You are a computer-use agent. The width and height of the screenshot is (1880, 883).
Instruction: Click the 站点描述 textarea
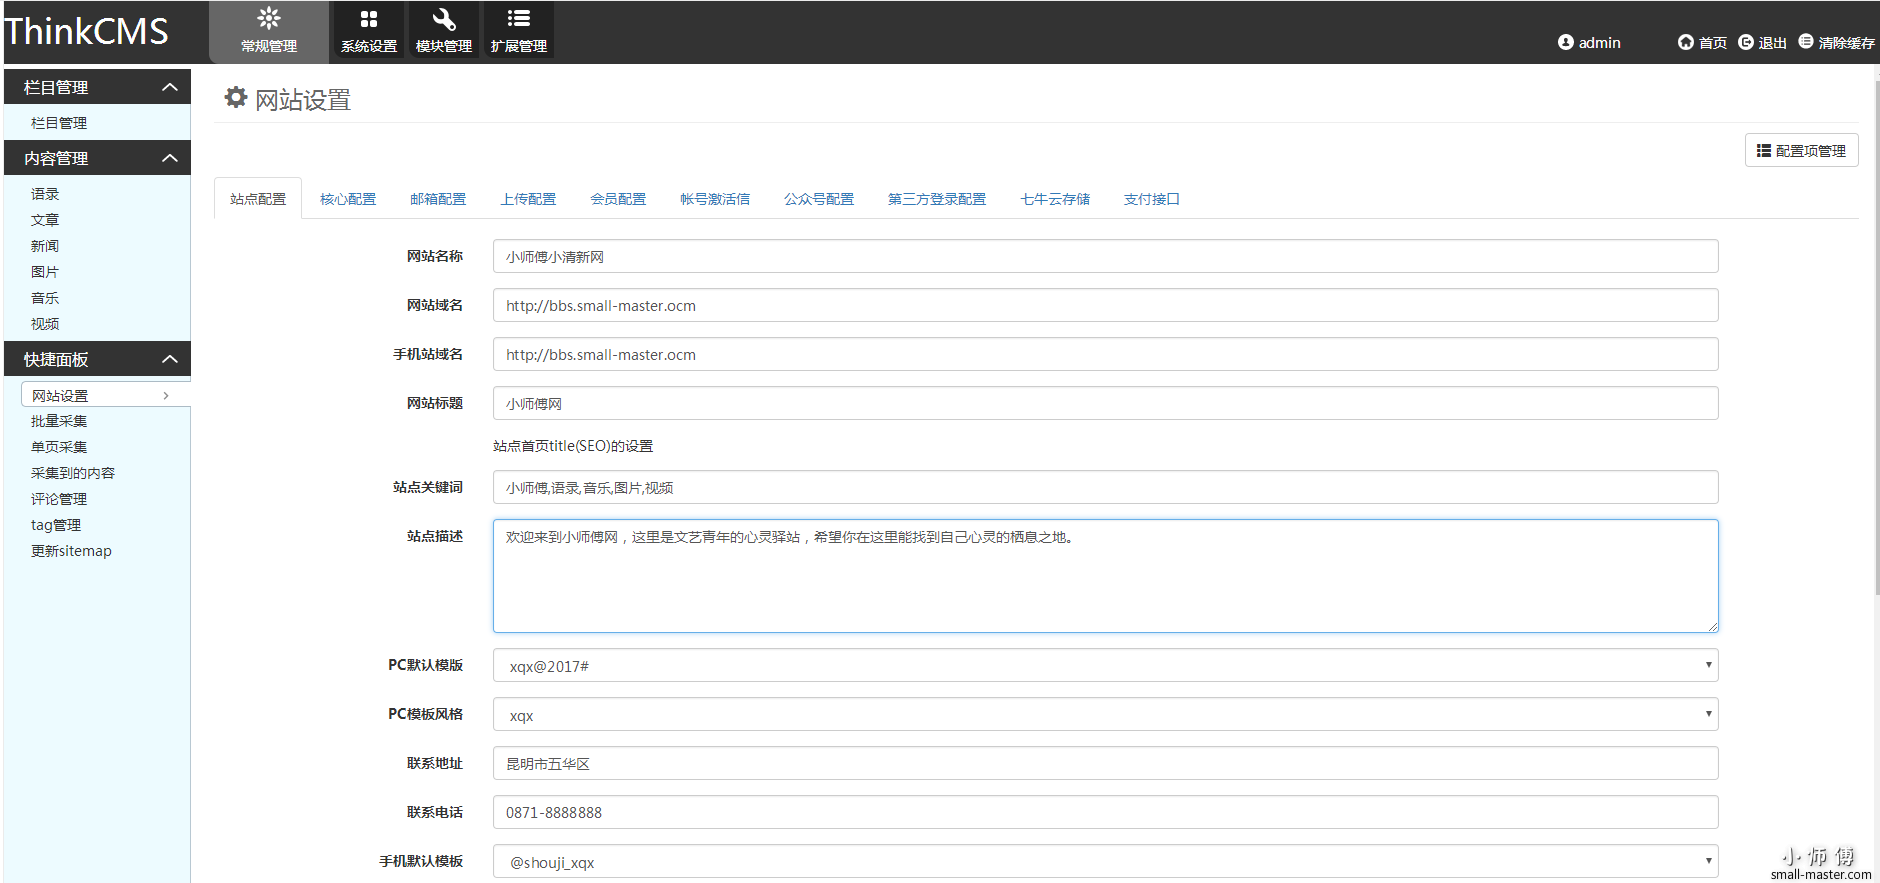[1105, 576]
